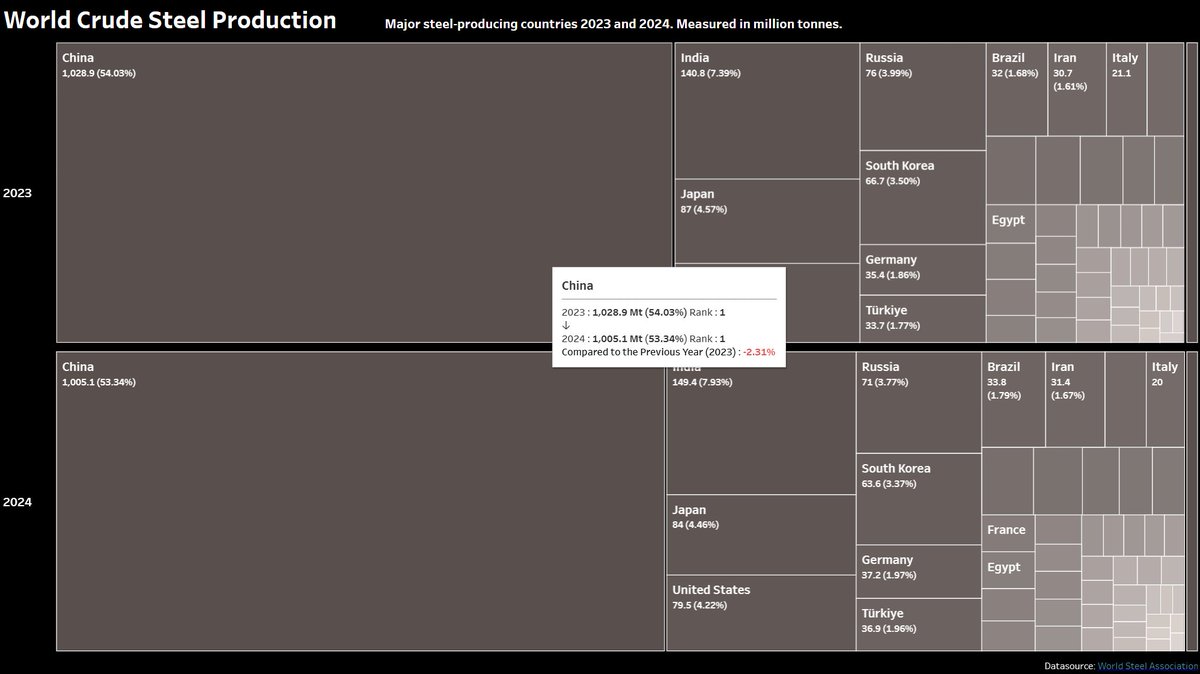
Task: Click the World Crude Steel Production title
Action: pos(169,20)
